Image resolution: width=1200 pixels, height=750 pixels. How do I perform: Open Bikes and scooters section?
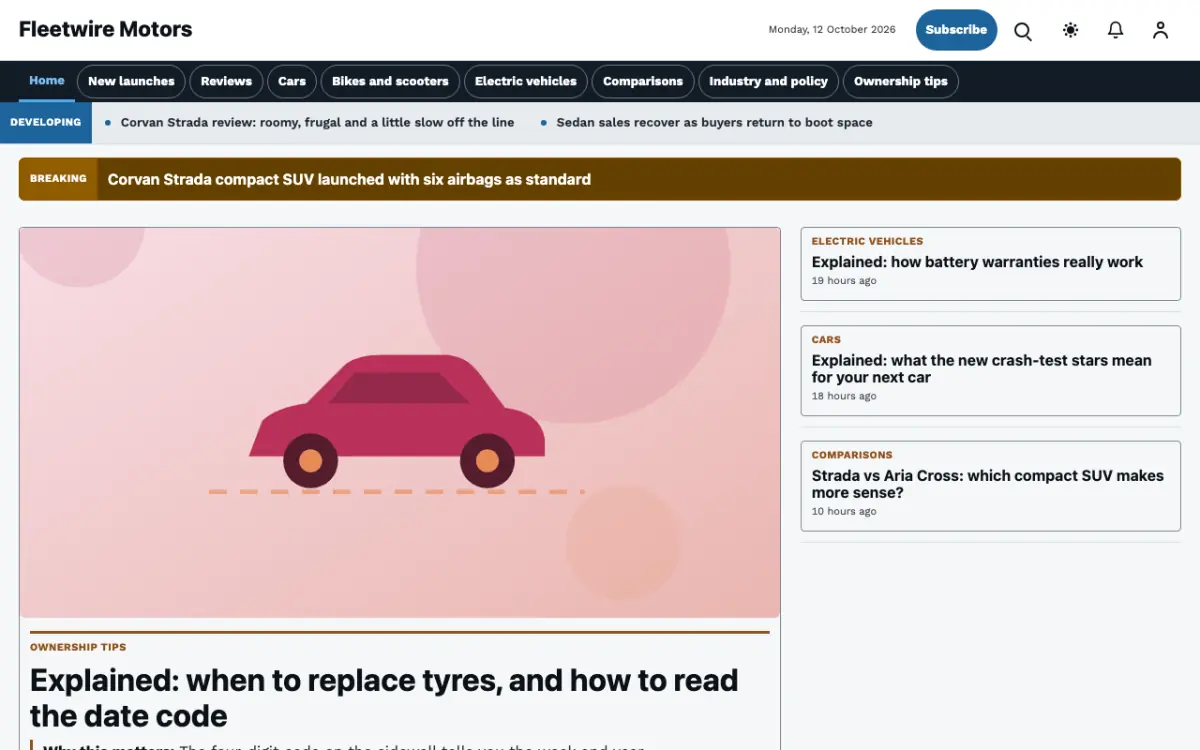pos(390,82)
